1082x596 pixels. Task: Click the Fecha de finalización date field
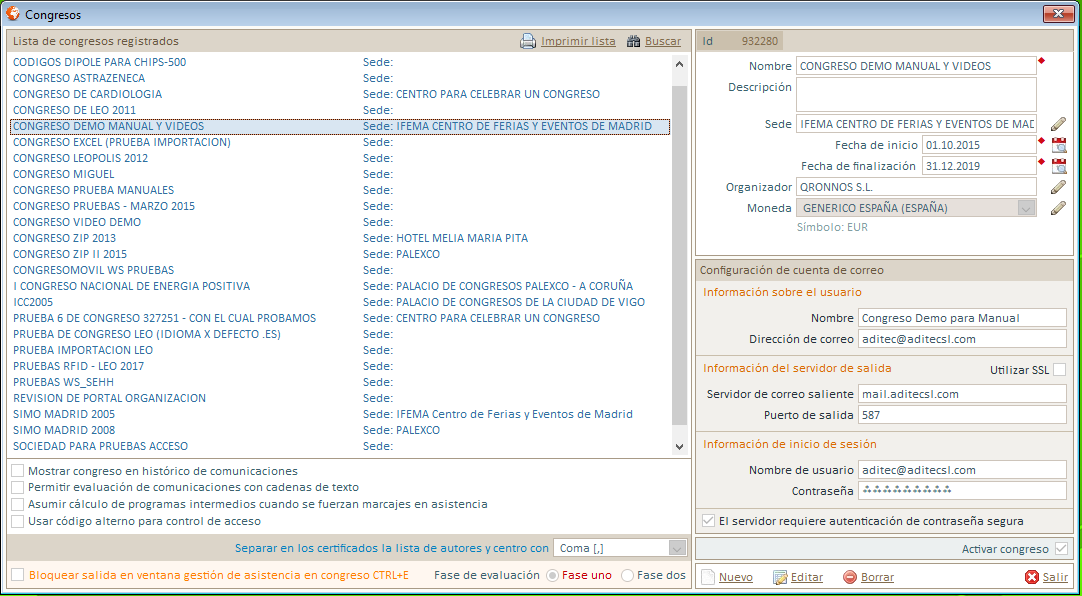[x=978, y=166]
